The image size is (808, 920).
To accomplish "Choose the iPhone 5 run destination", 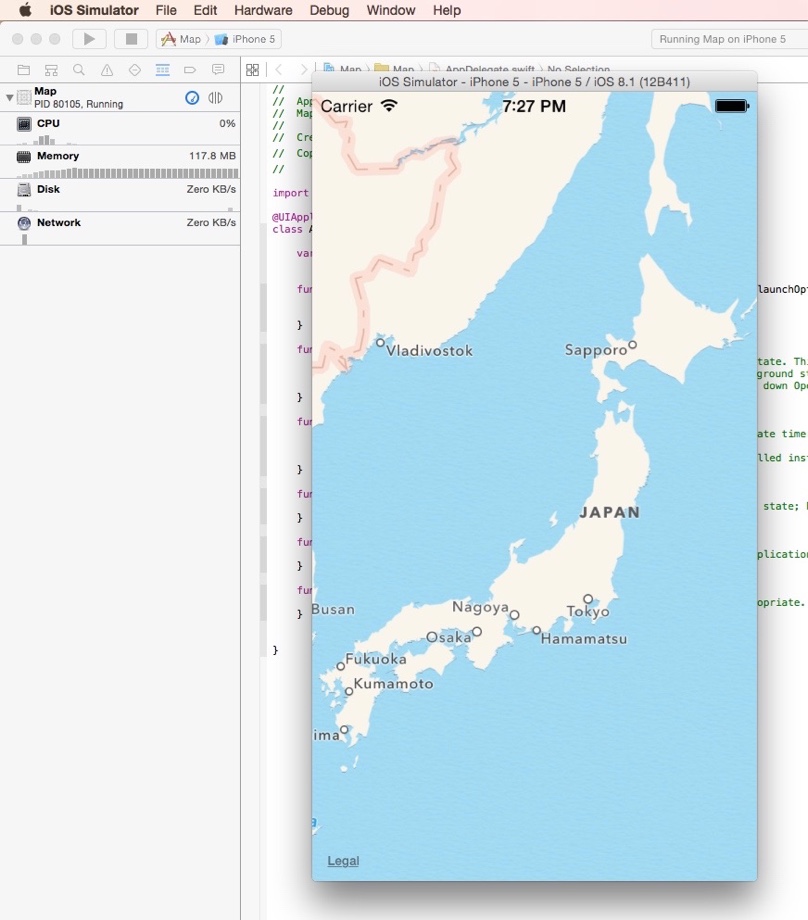I will pos(245,39).
